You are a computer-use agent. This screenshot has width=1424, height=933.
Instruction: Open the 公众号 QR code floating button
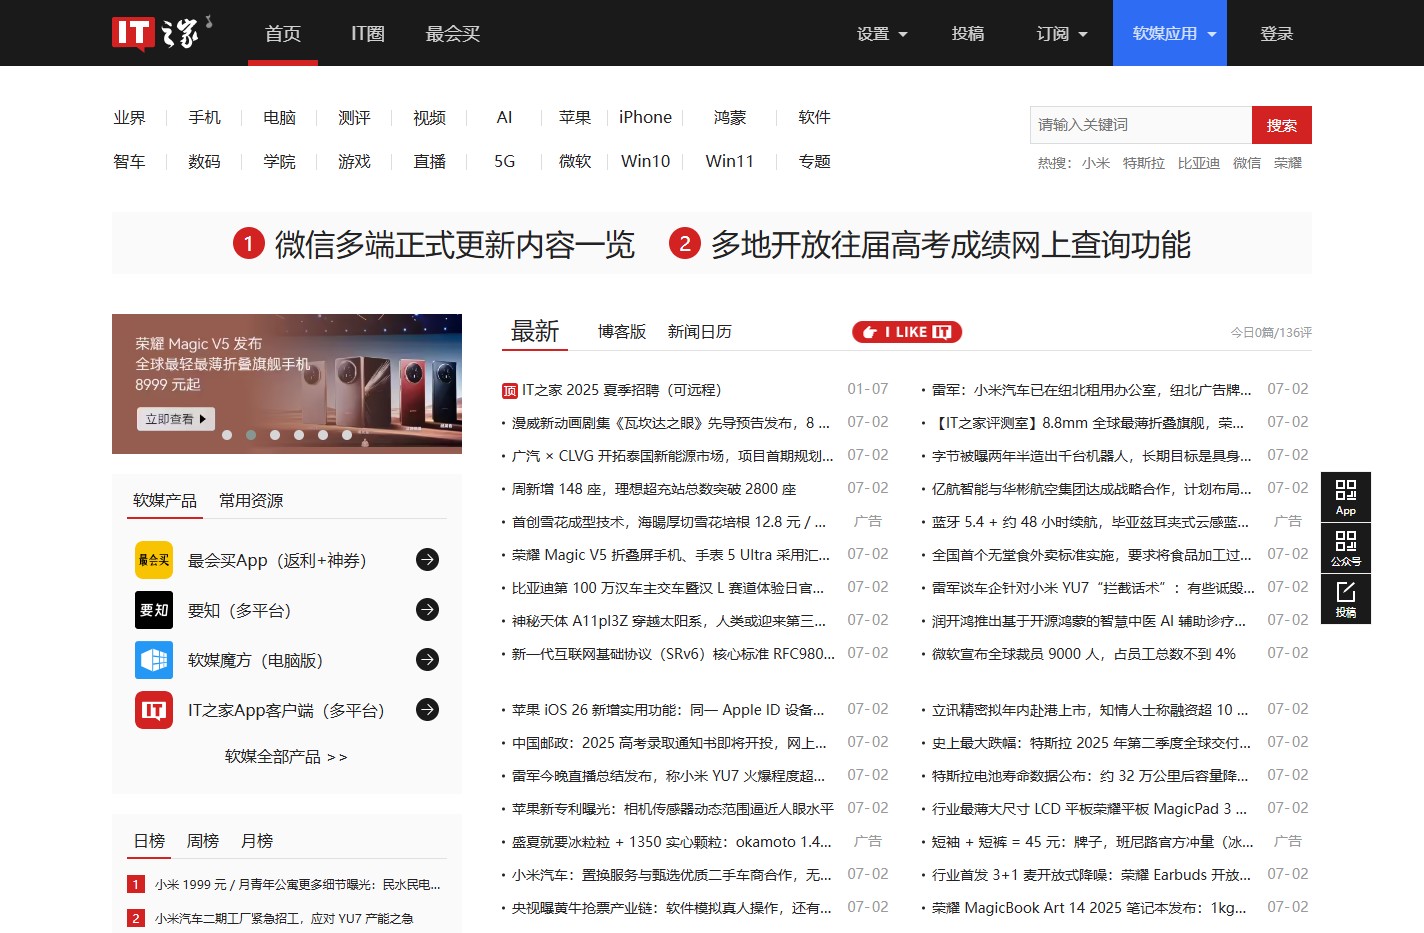(1346, 548)
